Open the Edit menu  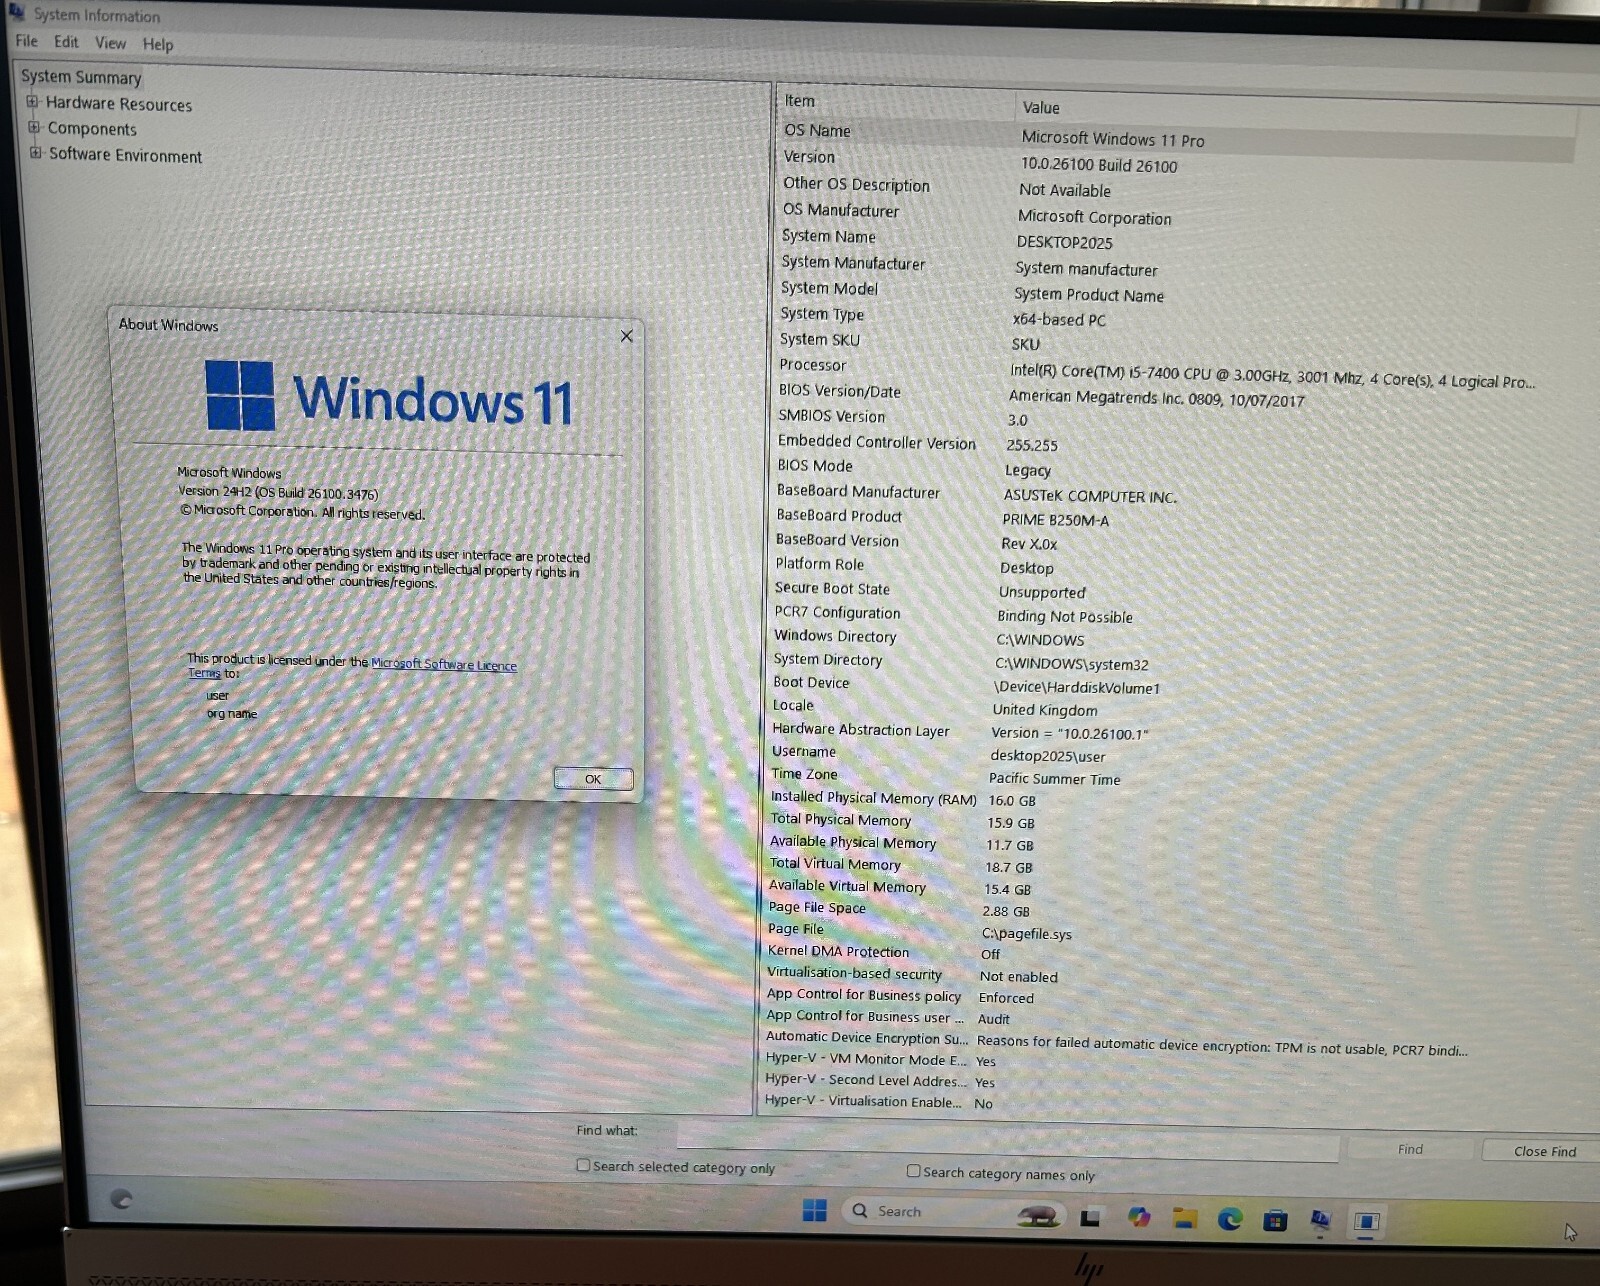[66, 42]
